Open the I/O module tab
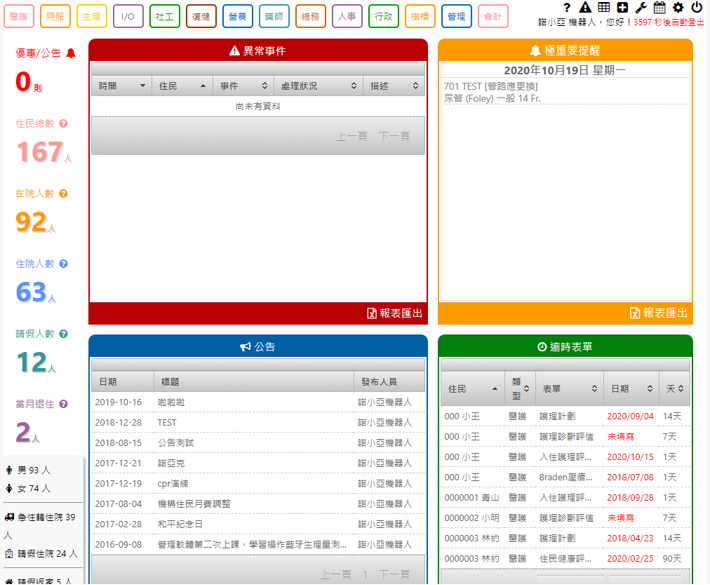 click(x=128, y=16)
